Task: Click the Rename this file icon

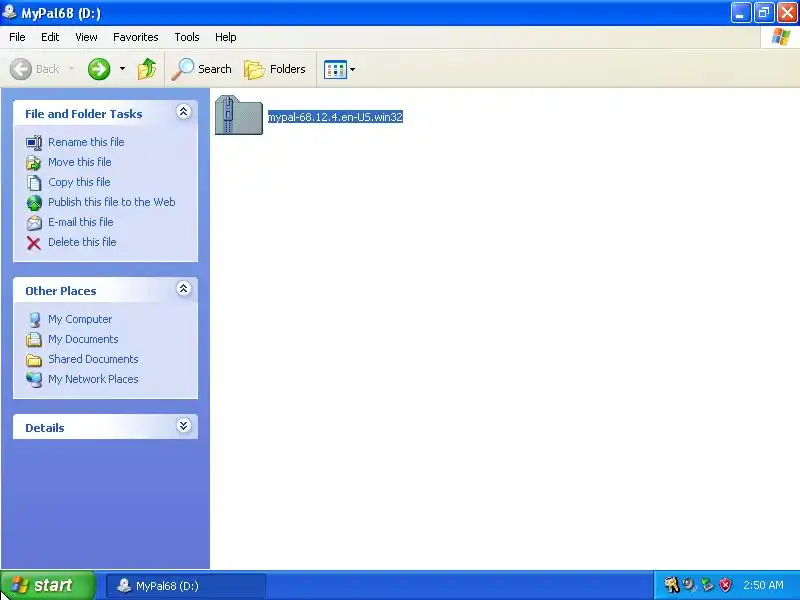Action: coord(34,142)
